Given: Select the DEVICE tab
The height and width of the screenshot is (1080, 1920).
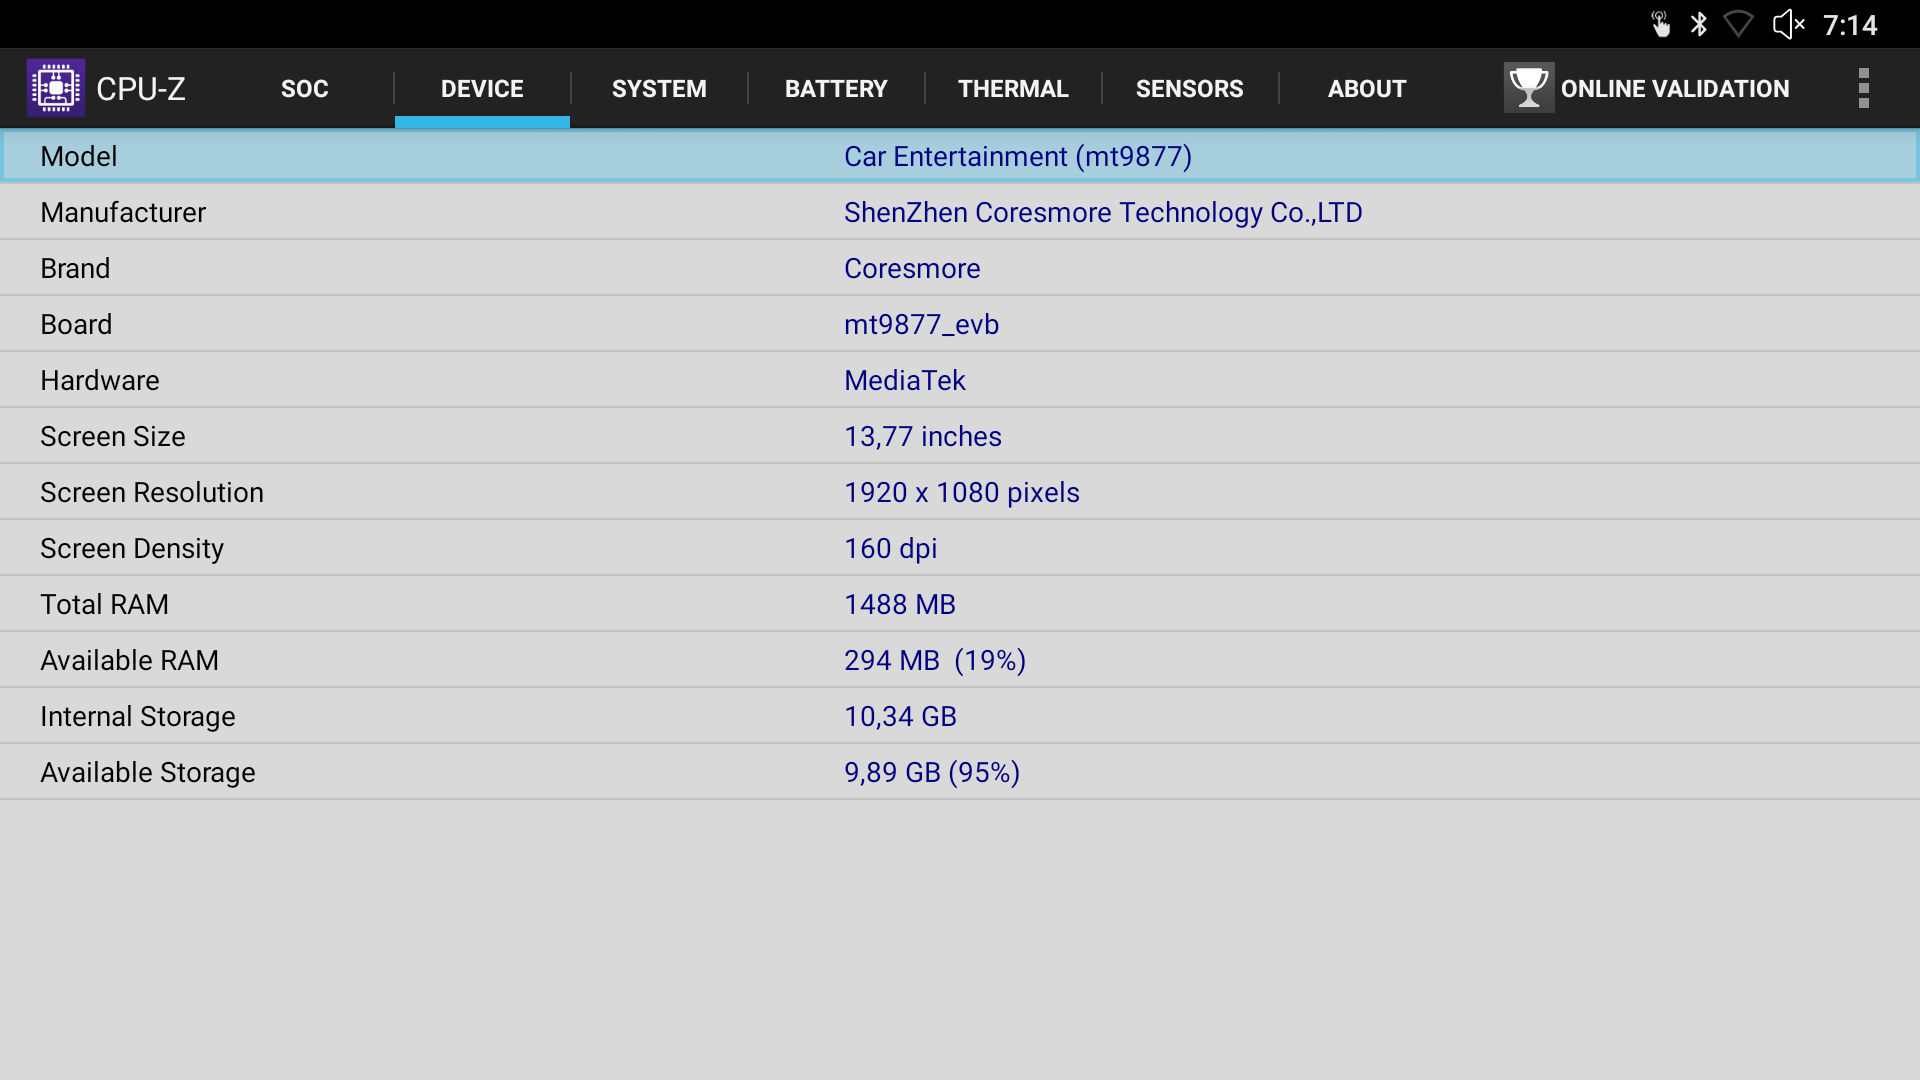Looking at the screenshot, I should pyautogui.click(x=482, y=89).
